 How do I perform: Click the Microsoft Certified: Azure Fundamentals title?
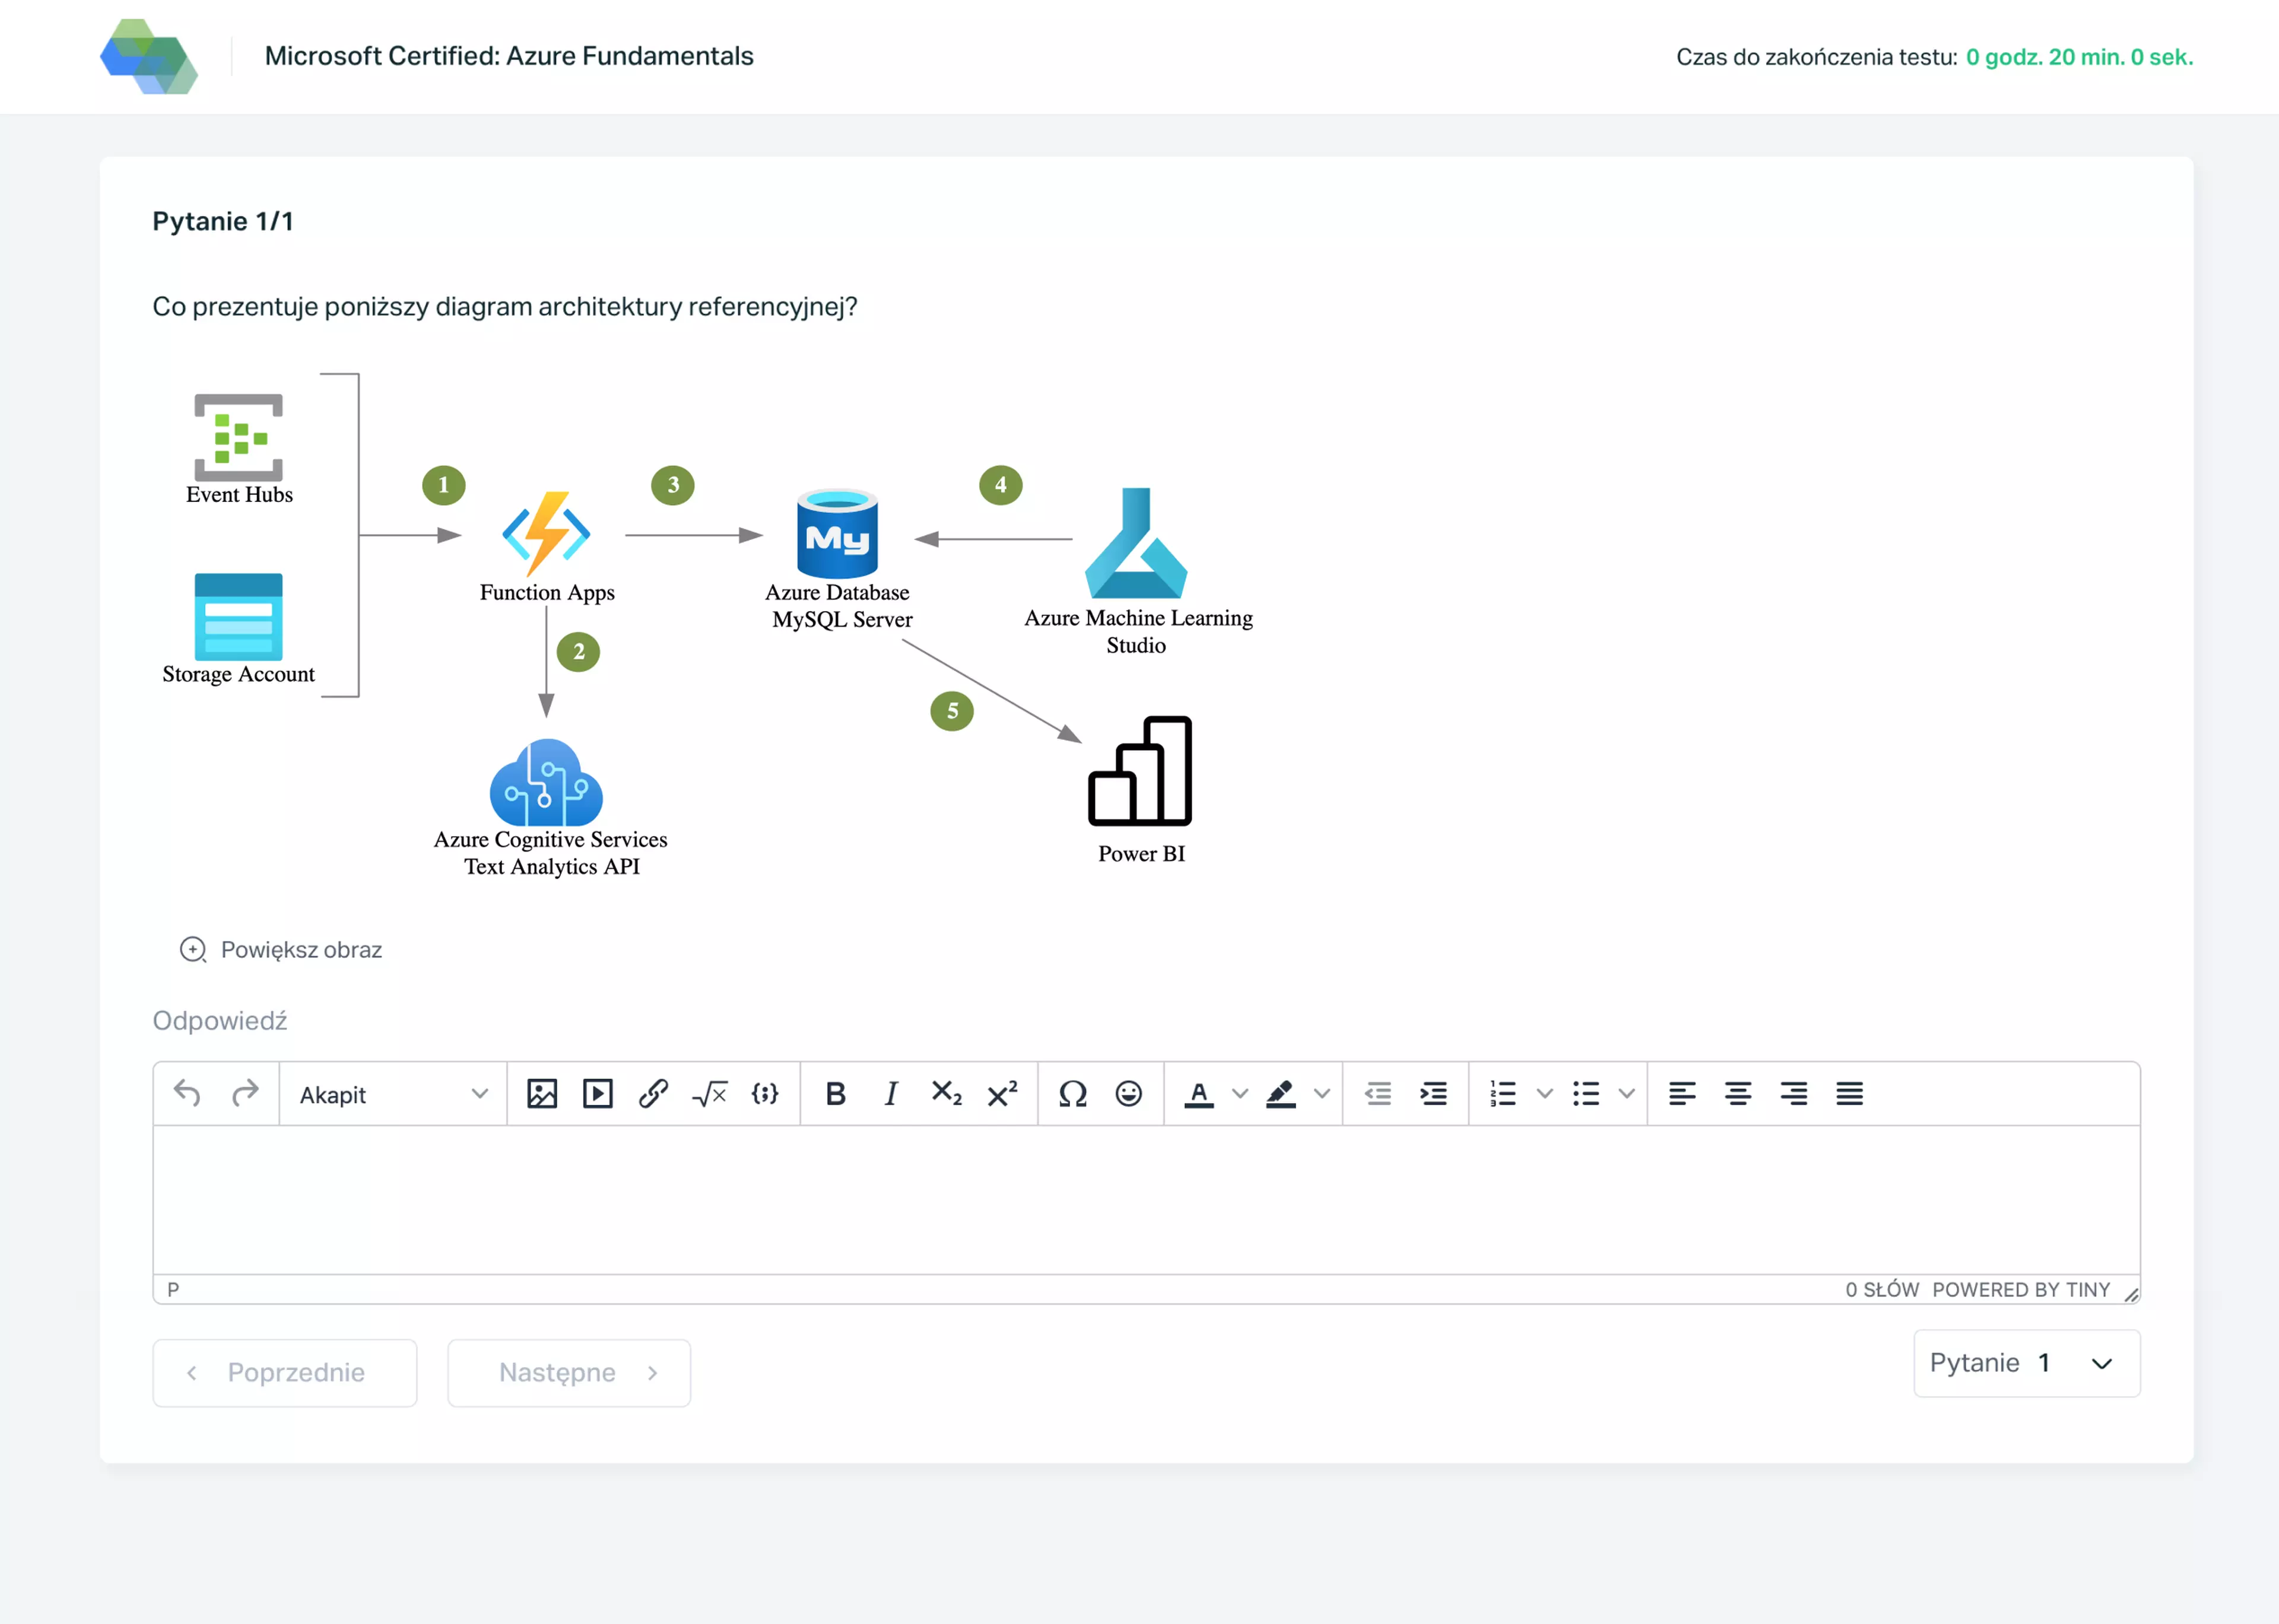click(509, 56)
